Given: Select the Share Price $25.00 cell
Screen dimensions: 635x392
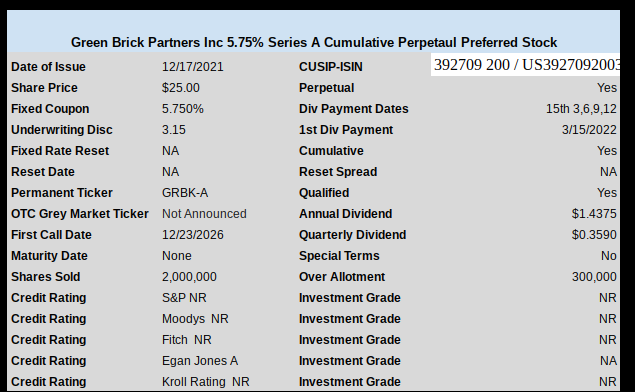Looking at the screenshot, I should [181, 87].
